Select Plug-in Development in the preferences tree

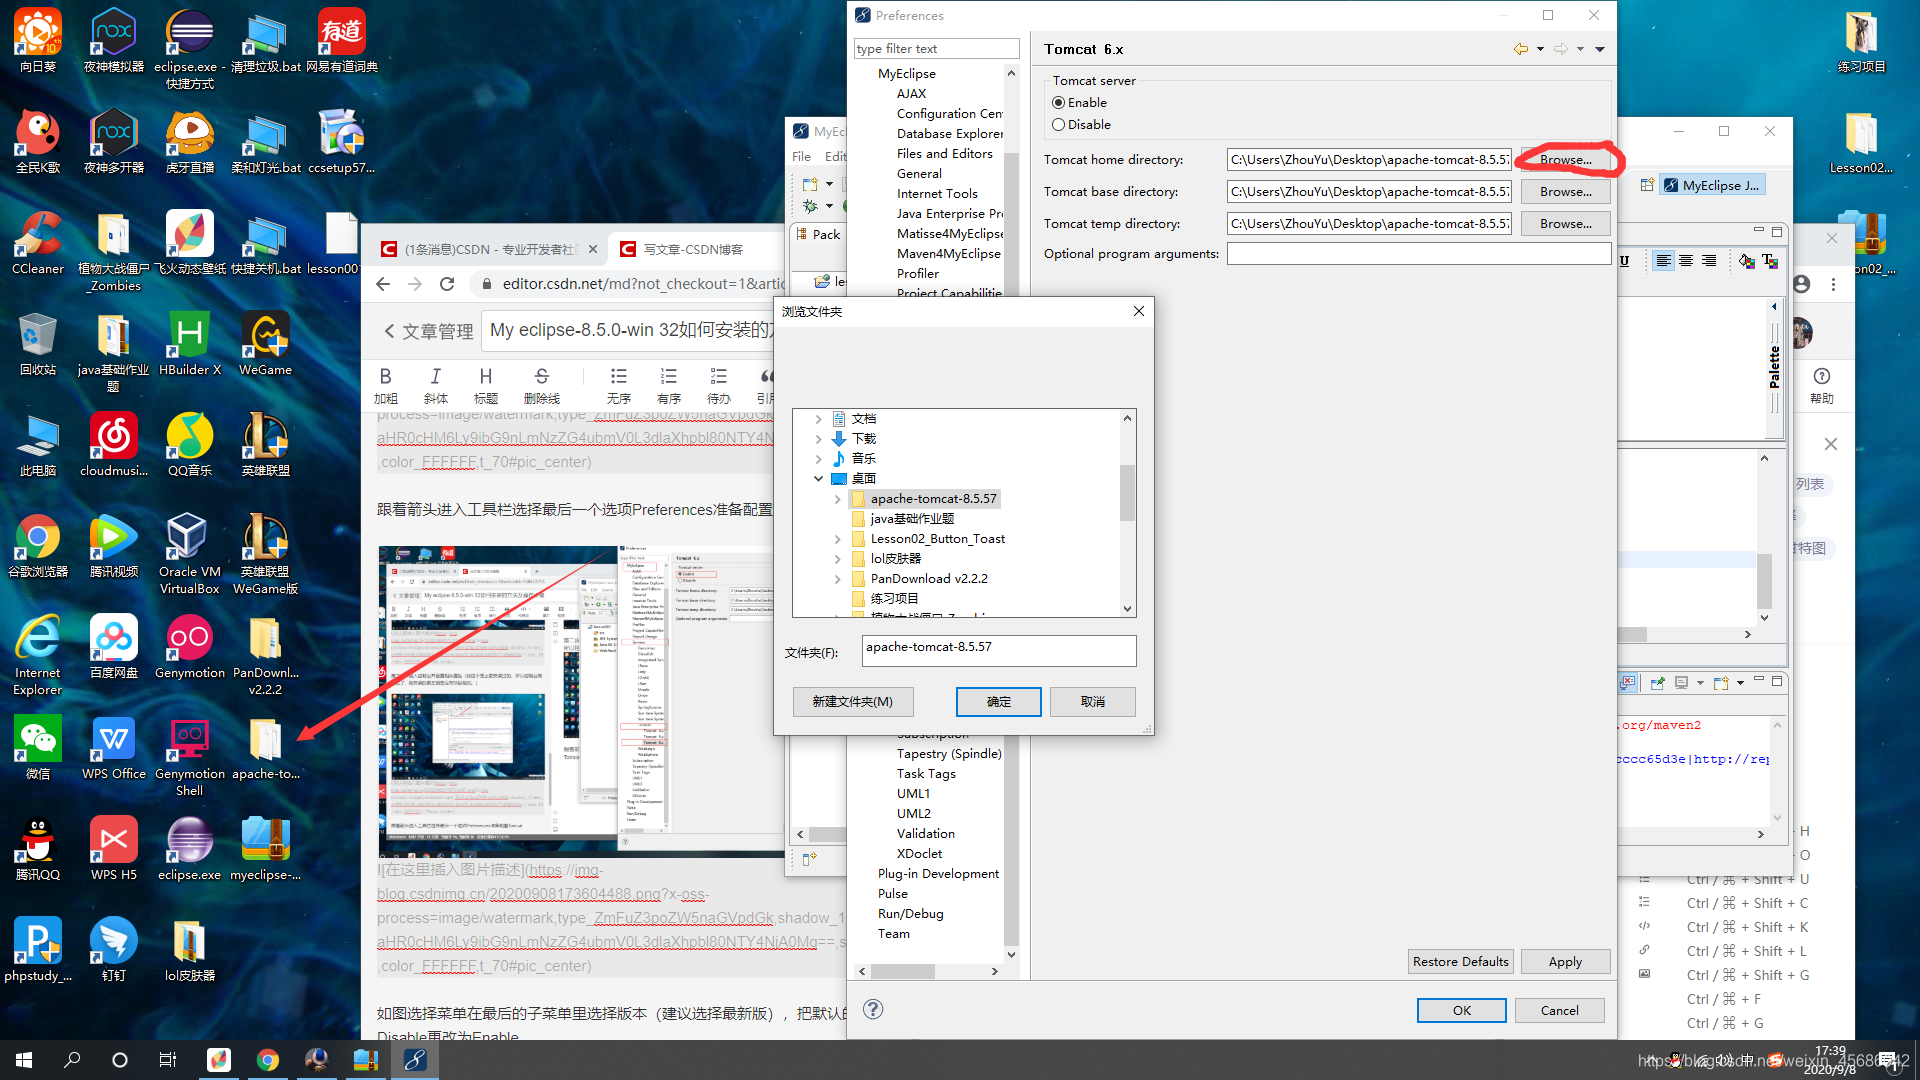(x=938, y=874)
